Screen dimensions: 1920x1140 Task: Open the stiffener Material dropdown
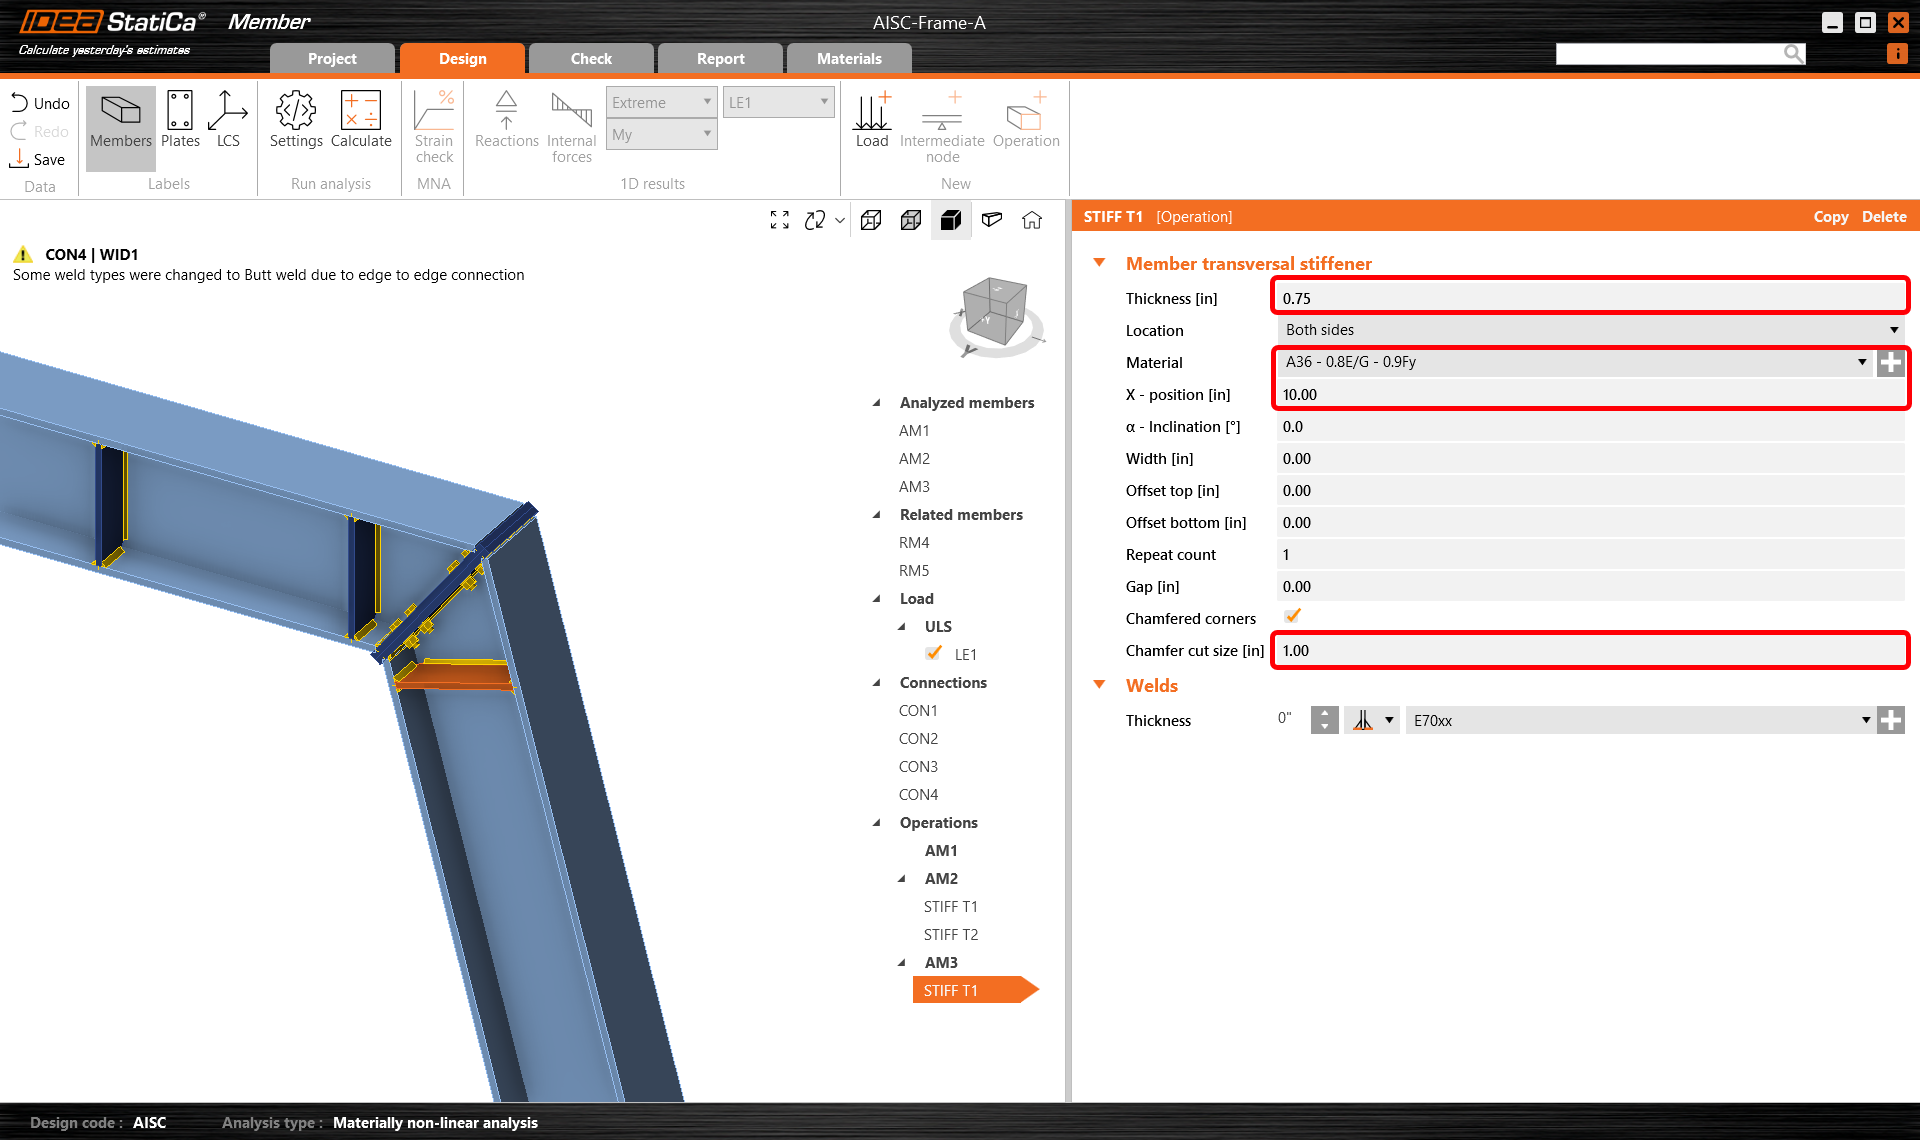coord(1862,362)
